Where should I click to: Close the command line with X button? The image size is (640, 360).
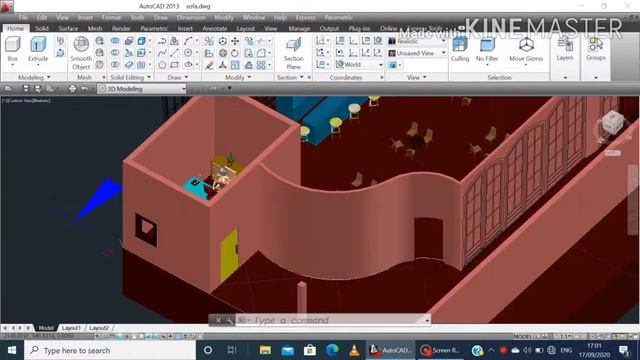coord(218,320)
